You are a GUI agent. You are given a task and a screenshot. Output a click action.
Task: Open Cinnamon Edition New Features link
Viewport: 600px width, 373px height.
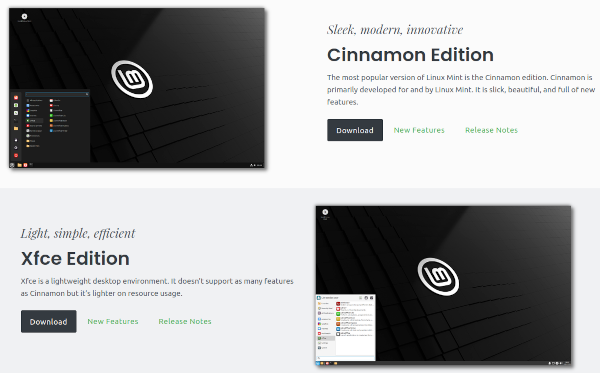coord(419,130)
